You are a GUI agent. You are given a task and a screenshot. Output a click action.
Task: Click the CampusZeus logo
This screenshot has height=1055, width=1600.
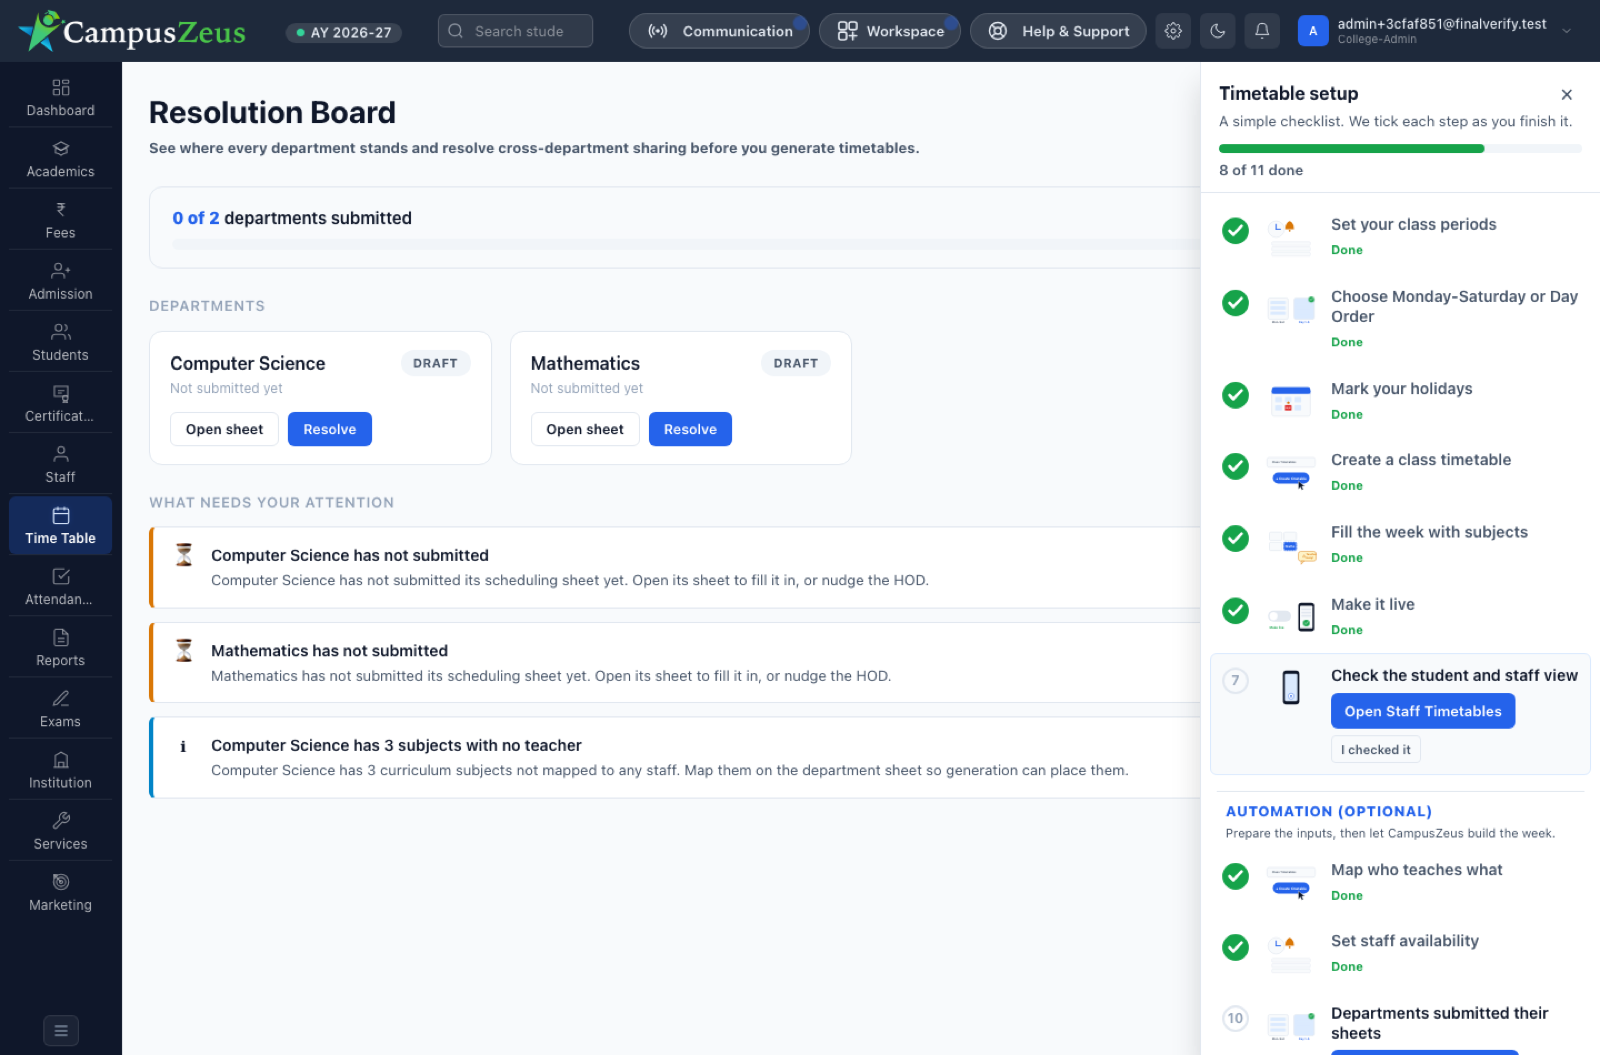132,31
